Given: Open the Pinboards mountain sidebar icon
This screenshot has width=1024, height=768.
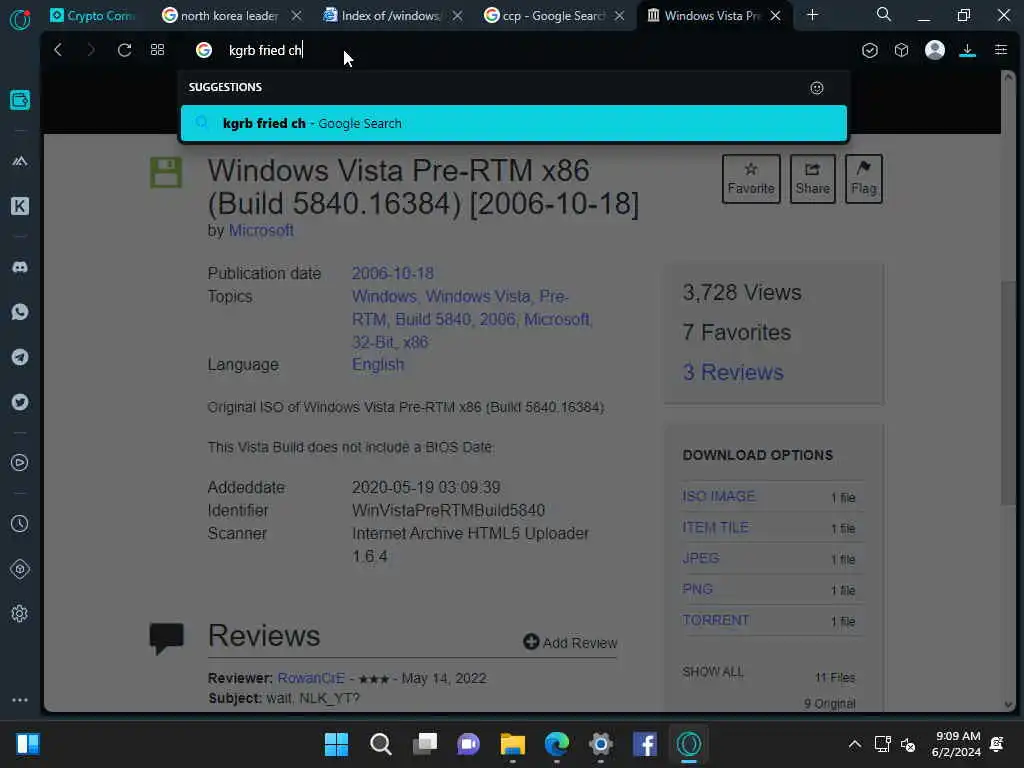Looking at the screenshot, I should pyautogui.click(x=20, y=161).
